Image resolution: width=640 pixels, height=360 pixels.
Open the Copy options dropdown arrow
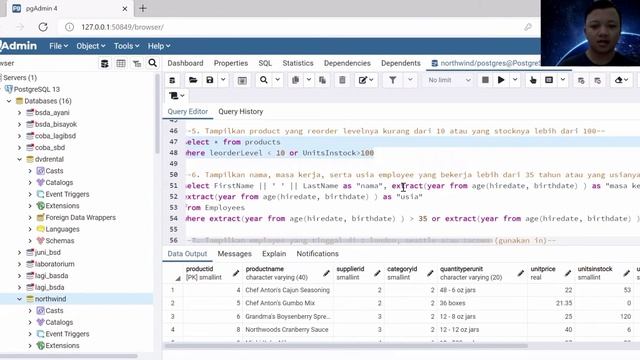pyautogui.click(x=309, y=80)
